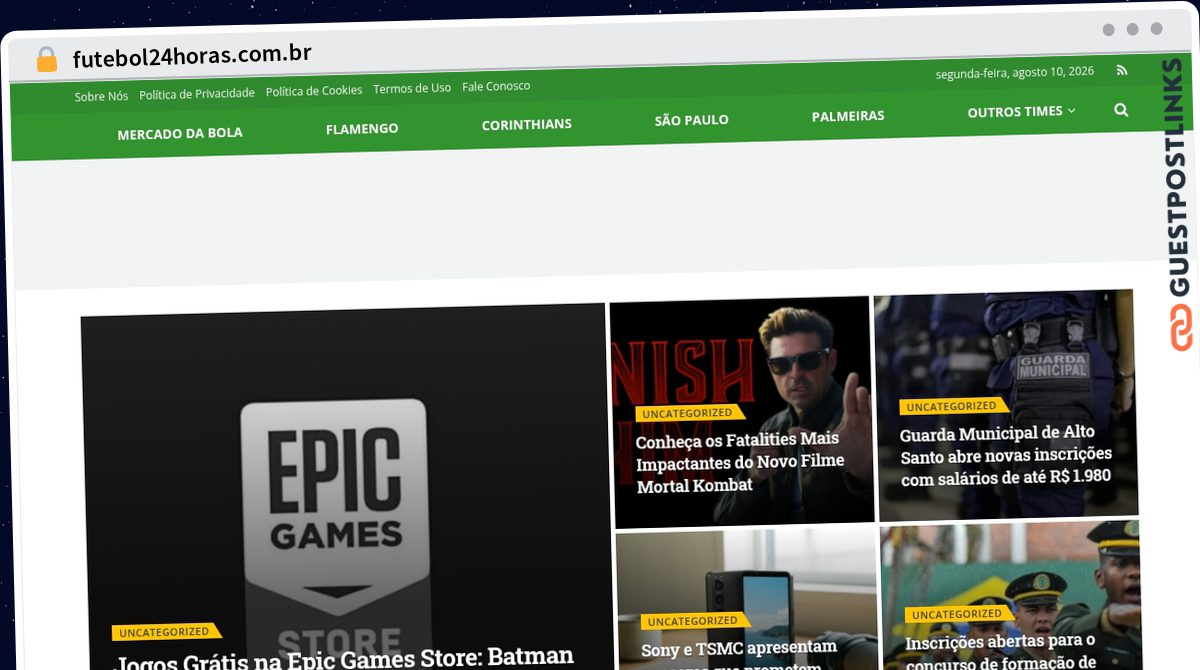Screen dimensions: 1200x670
Task: Click Uncategorized tag on Epic Games article
Action: tap(165, 632)
